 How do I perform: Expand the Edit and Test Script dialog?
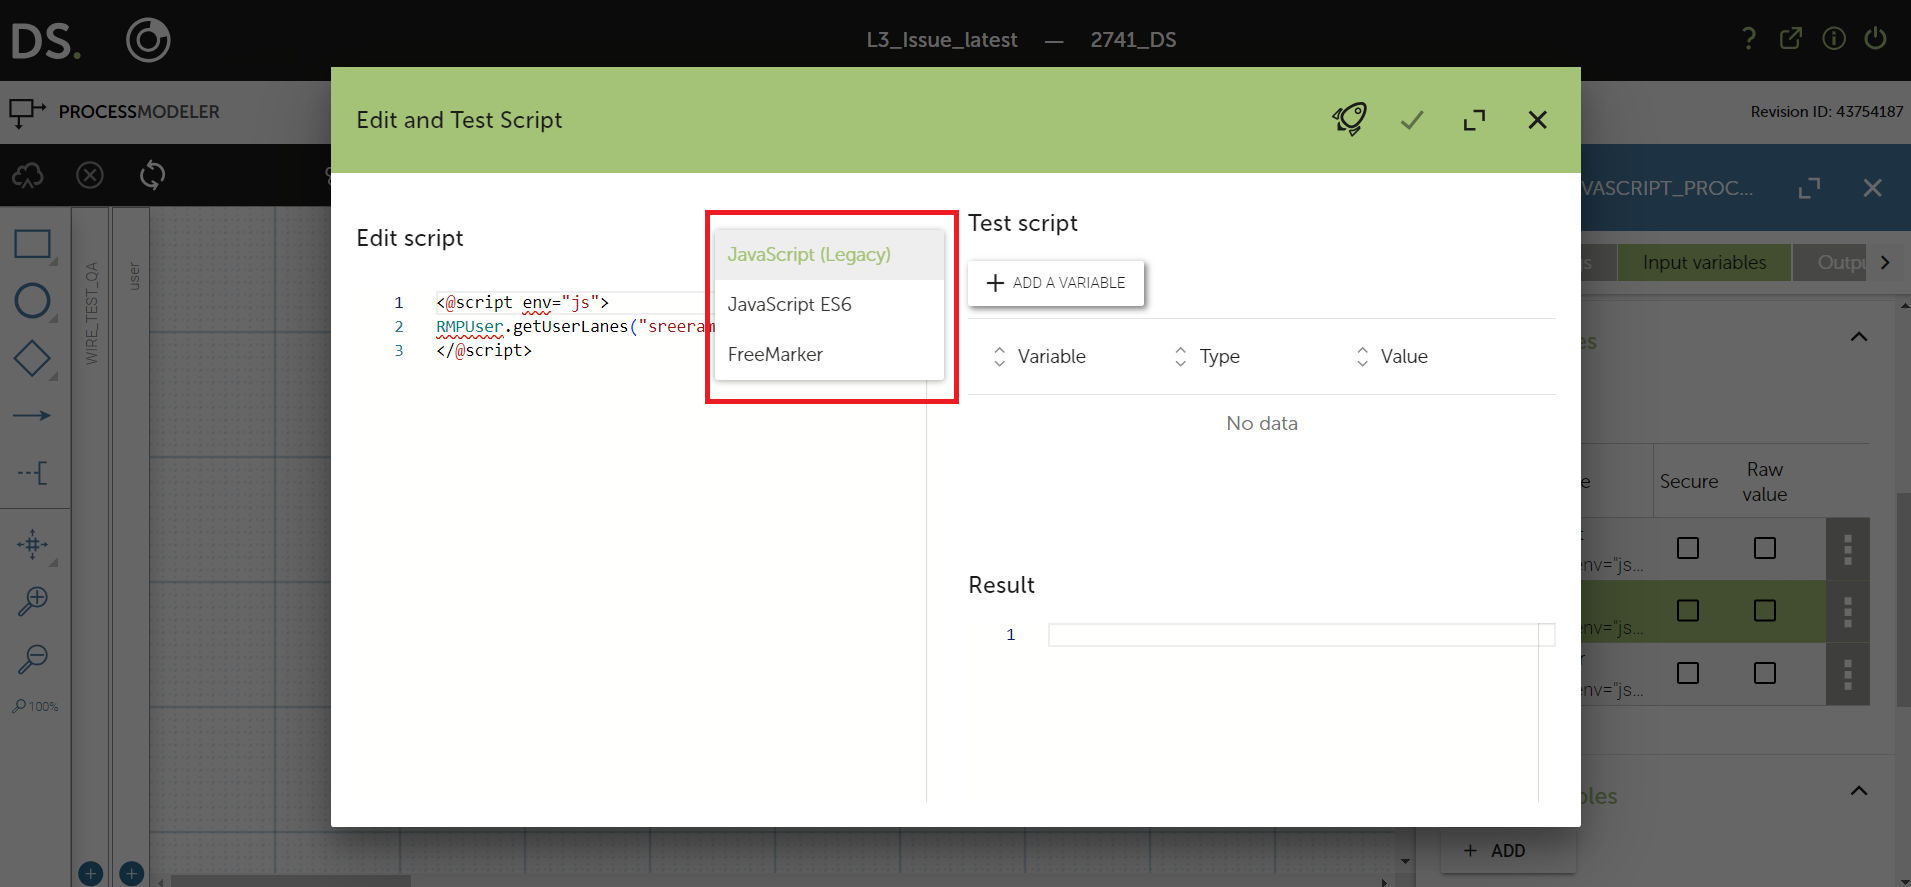(1474, 120)
